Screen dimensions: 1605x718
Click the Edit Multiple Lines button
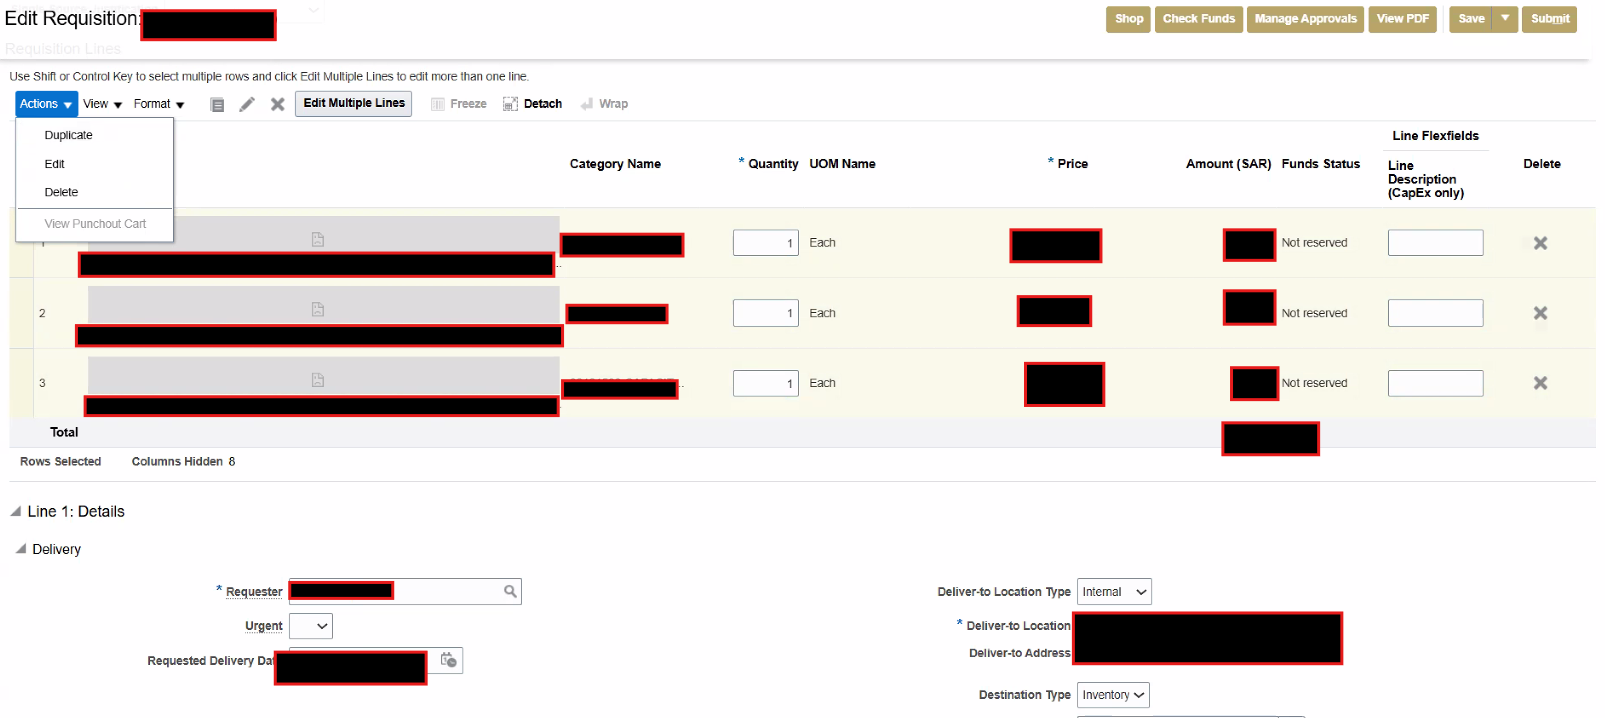354,103
